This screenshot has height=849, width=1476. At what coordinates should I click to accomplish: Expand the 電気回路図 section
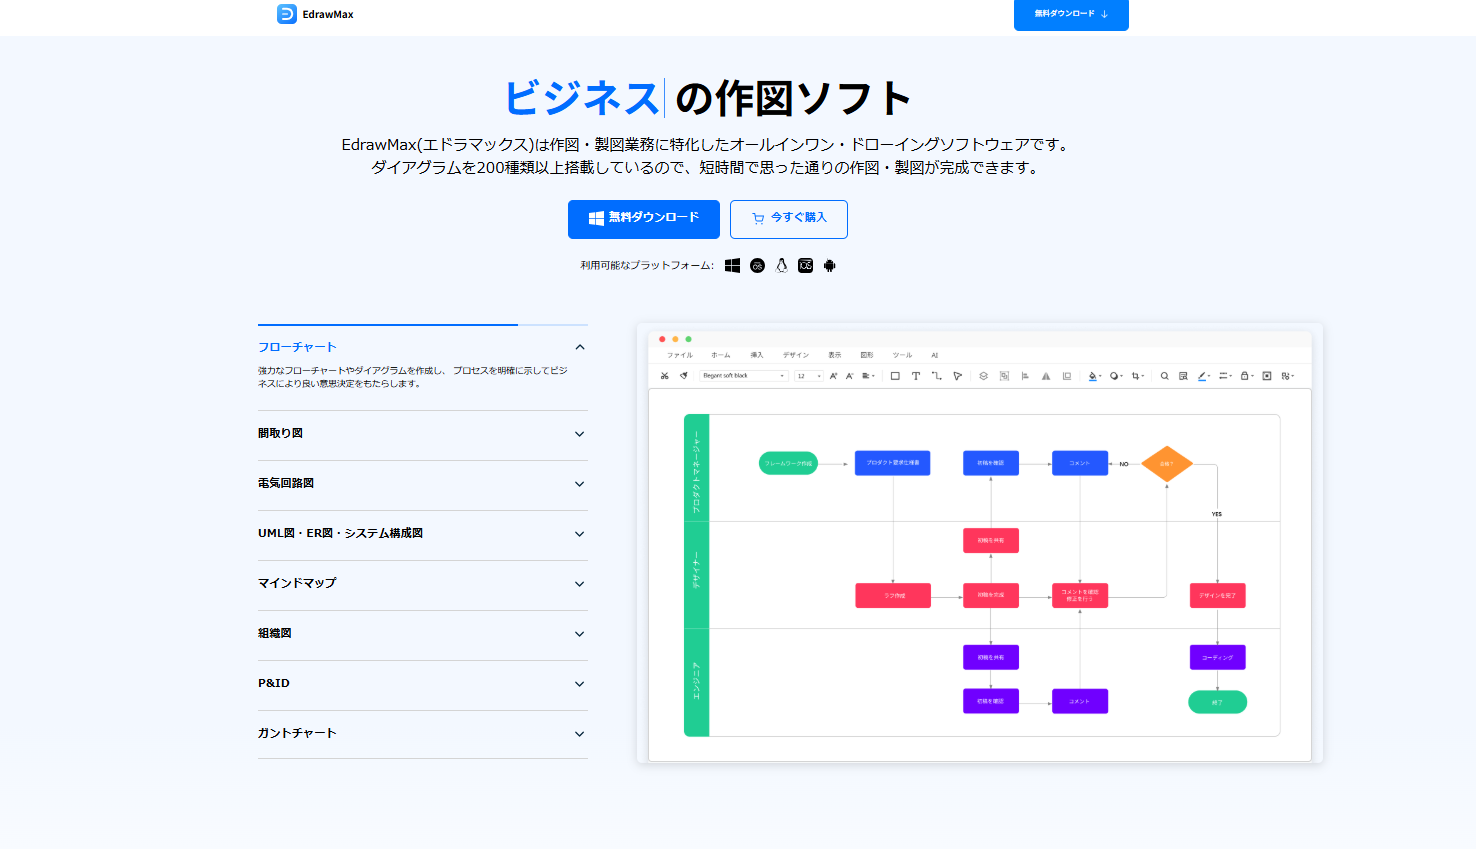[423, 484]
